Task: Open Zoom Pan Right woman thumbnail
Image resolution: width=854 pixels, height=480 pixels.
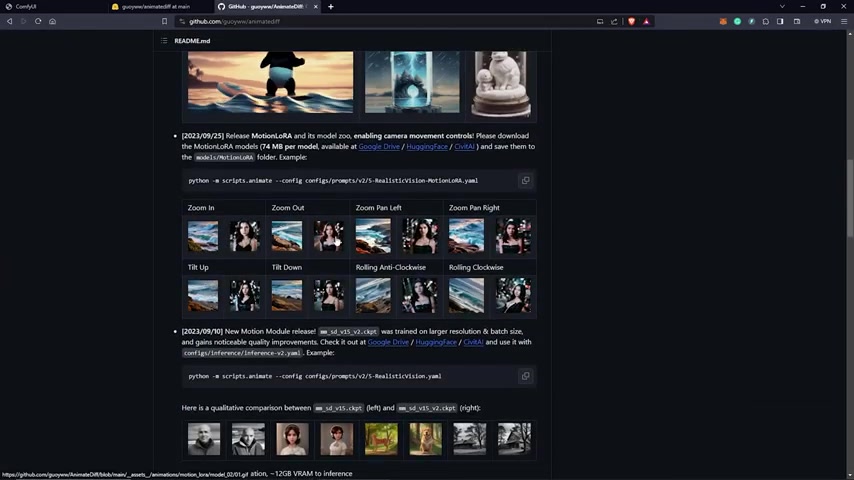Action: 513,236
